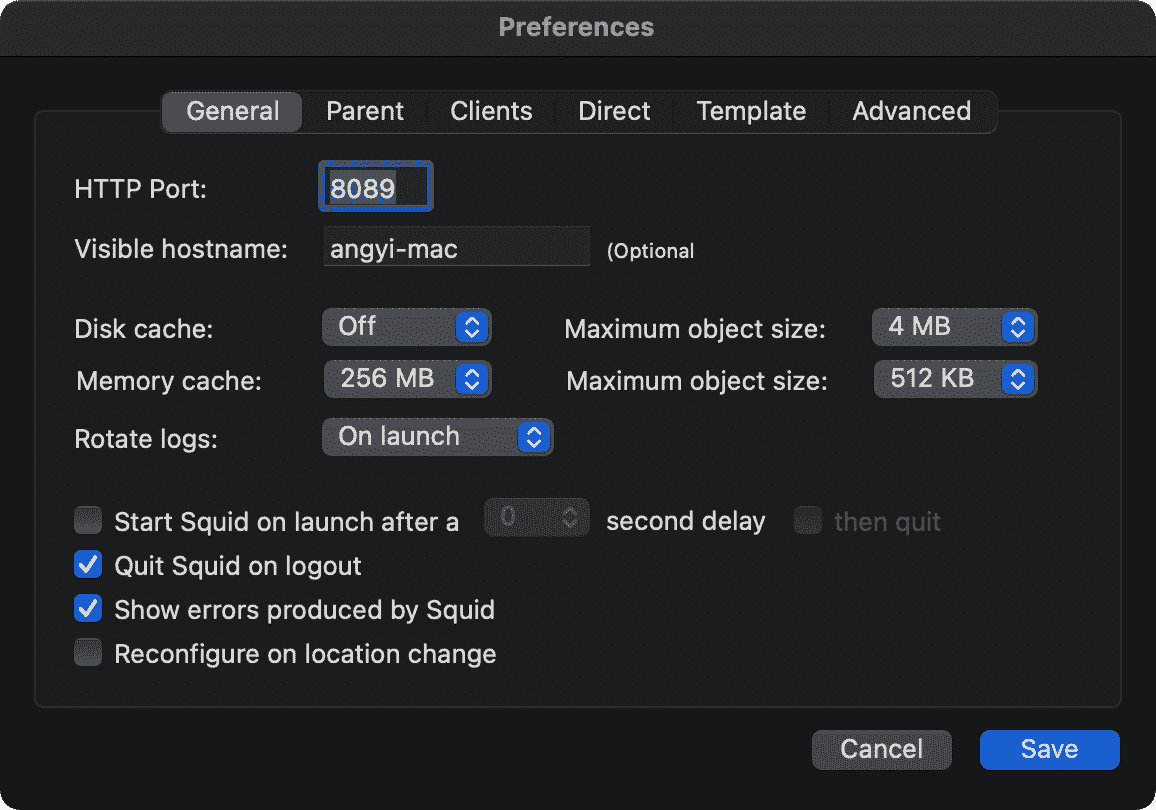The image size is (1156, 810).
Task: Open the Clients tab
Action: coord(491,111)
